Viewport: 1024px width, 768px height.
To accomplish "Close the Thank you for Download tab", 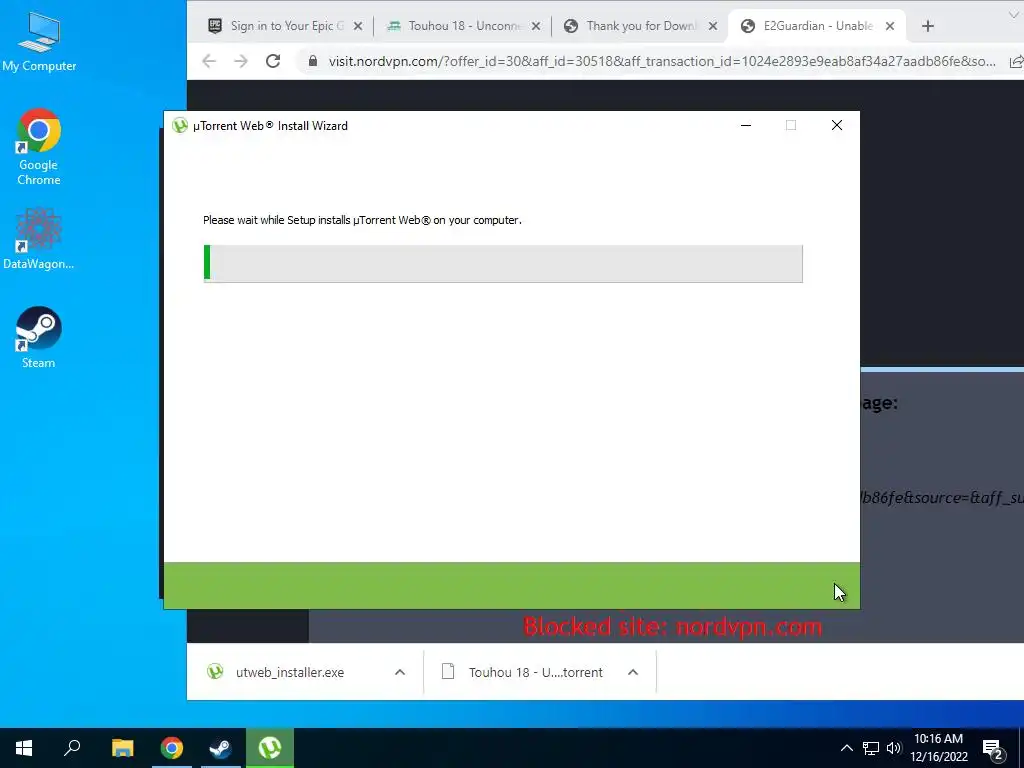I will pyautogui.click(x=713, y=26).
